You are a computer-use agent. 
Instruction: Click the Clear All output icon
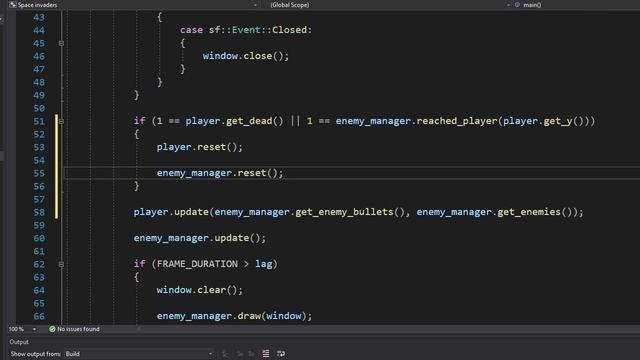point(266,354)
